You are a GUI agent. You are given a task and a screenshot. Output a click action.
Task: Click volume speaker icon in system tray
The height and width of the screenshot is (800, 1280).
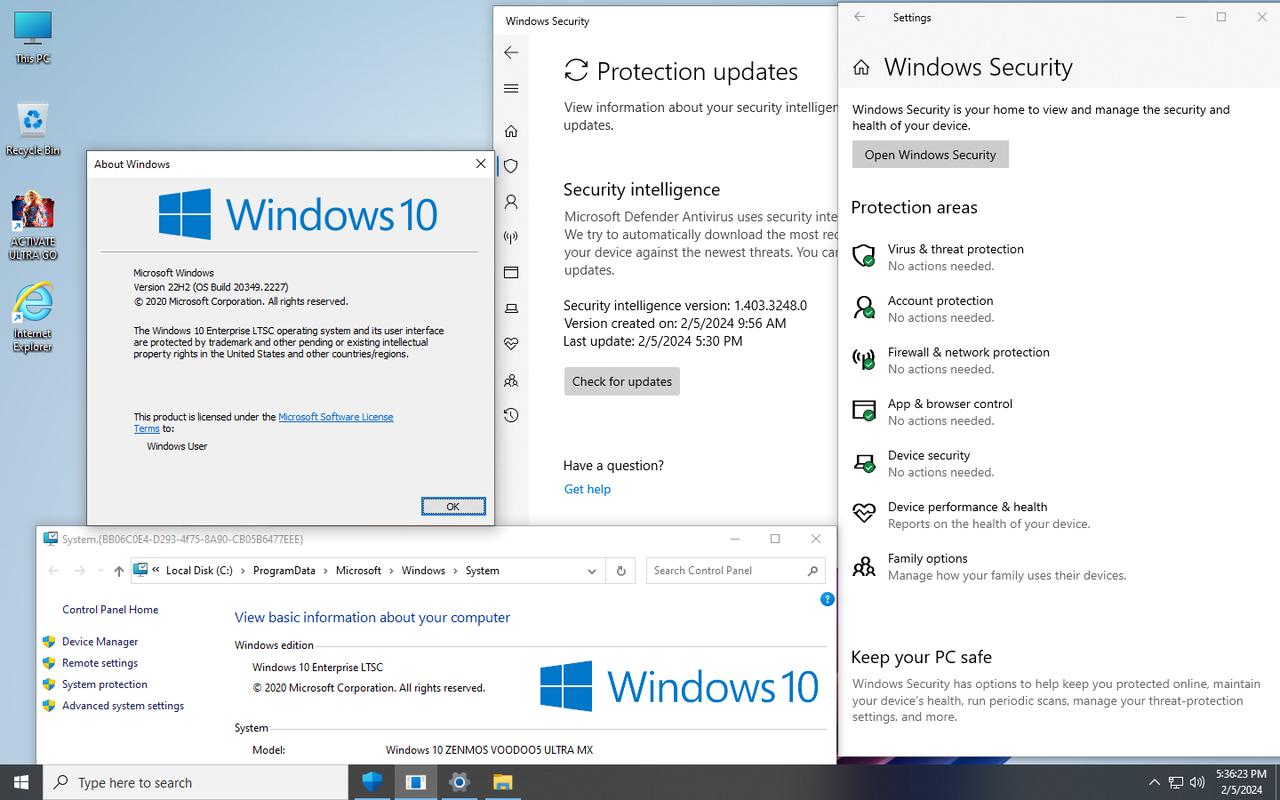1196,782
